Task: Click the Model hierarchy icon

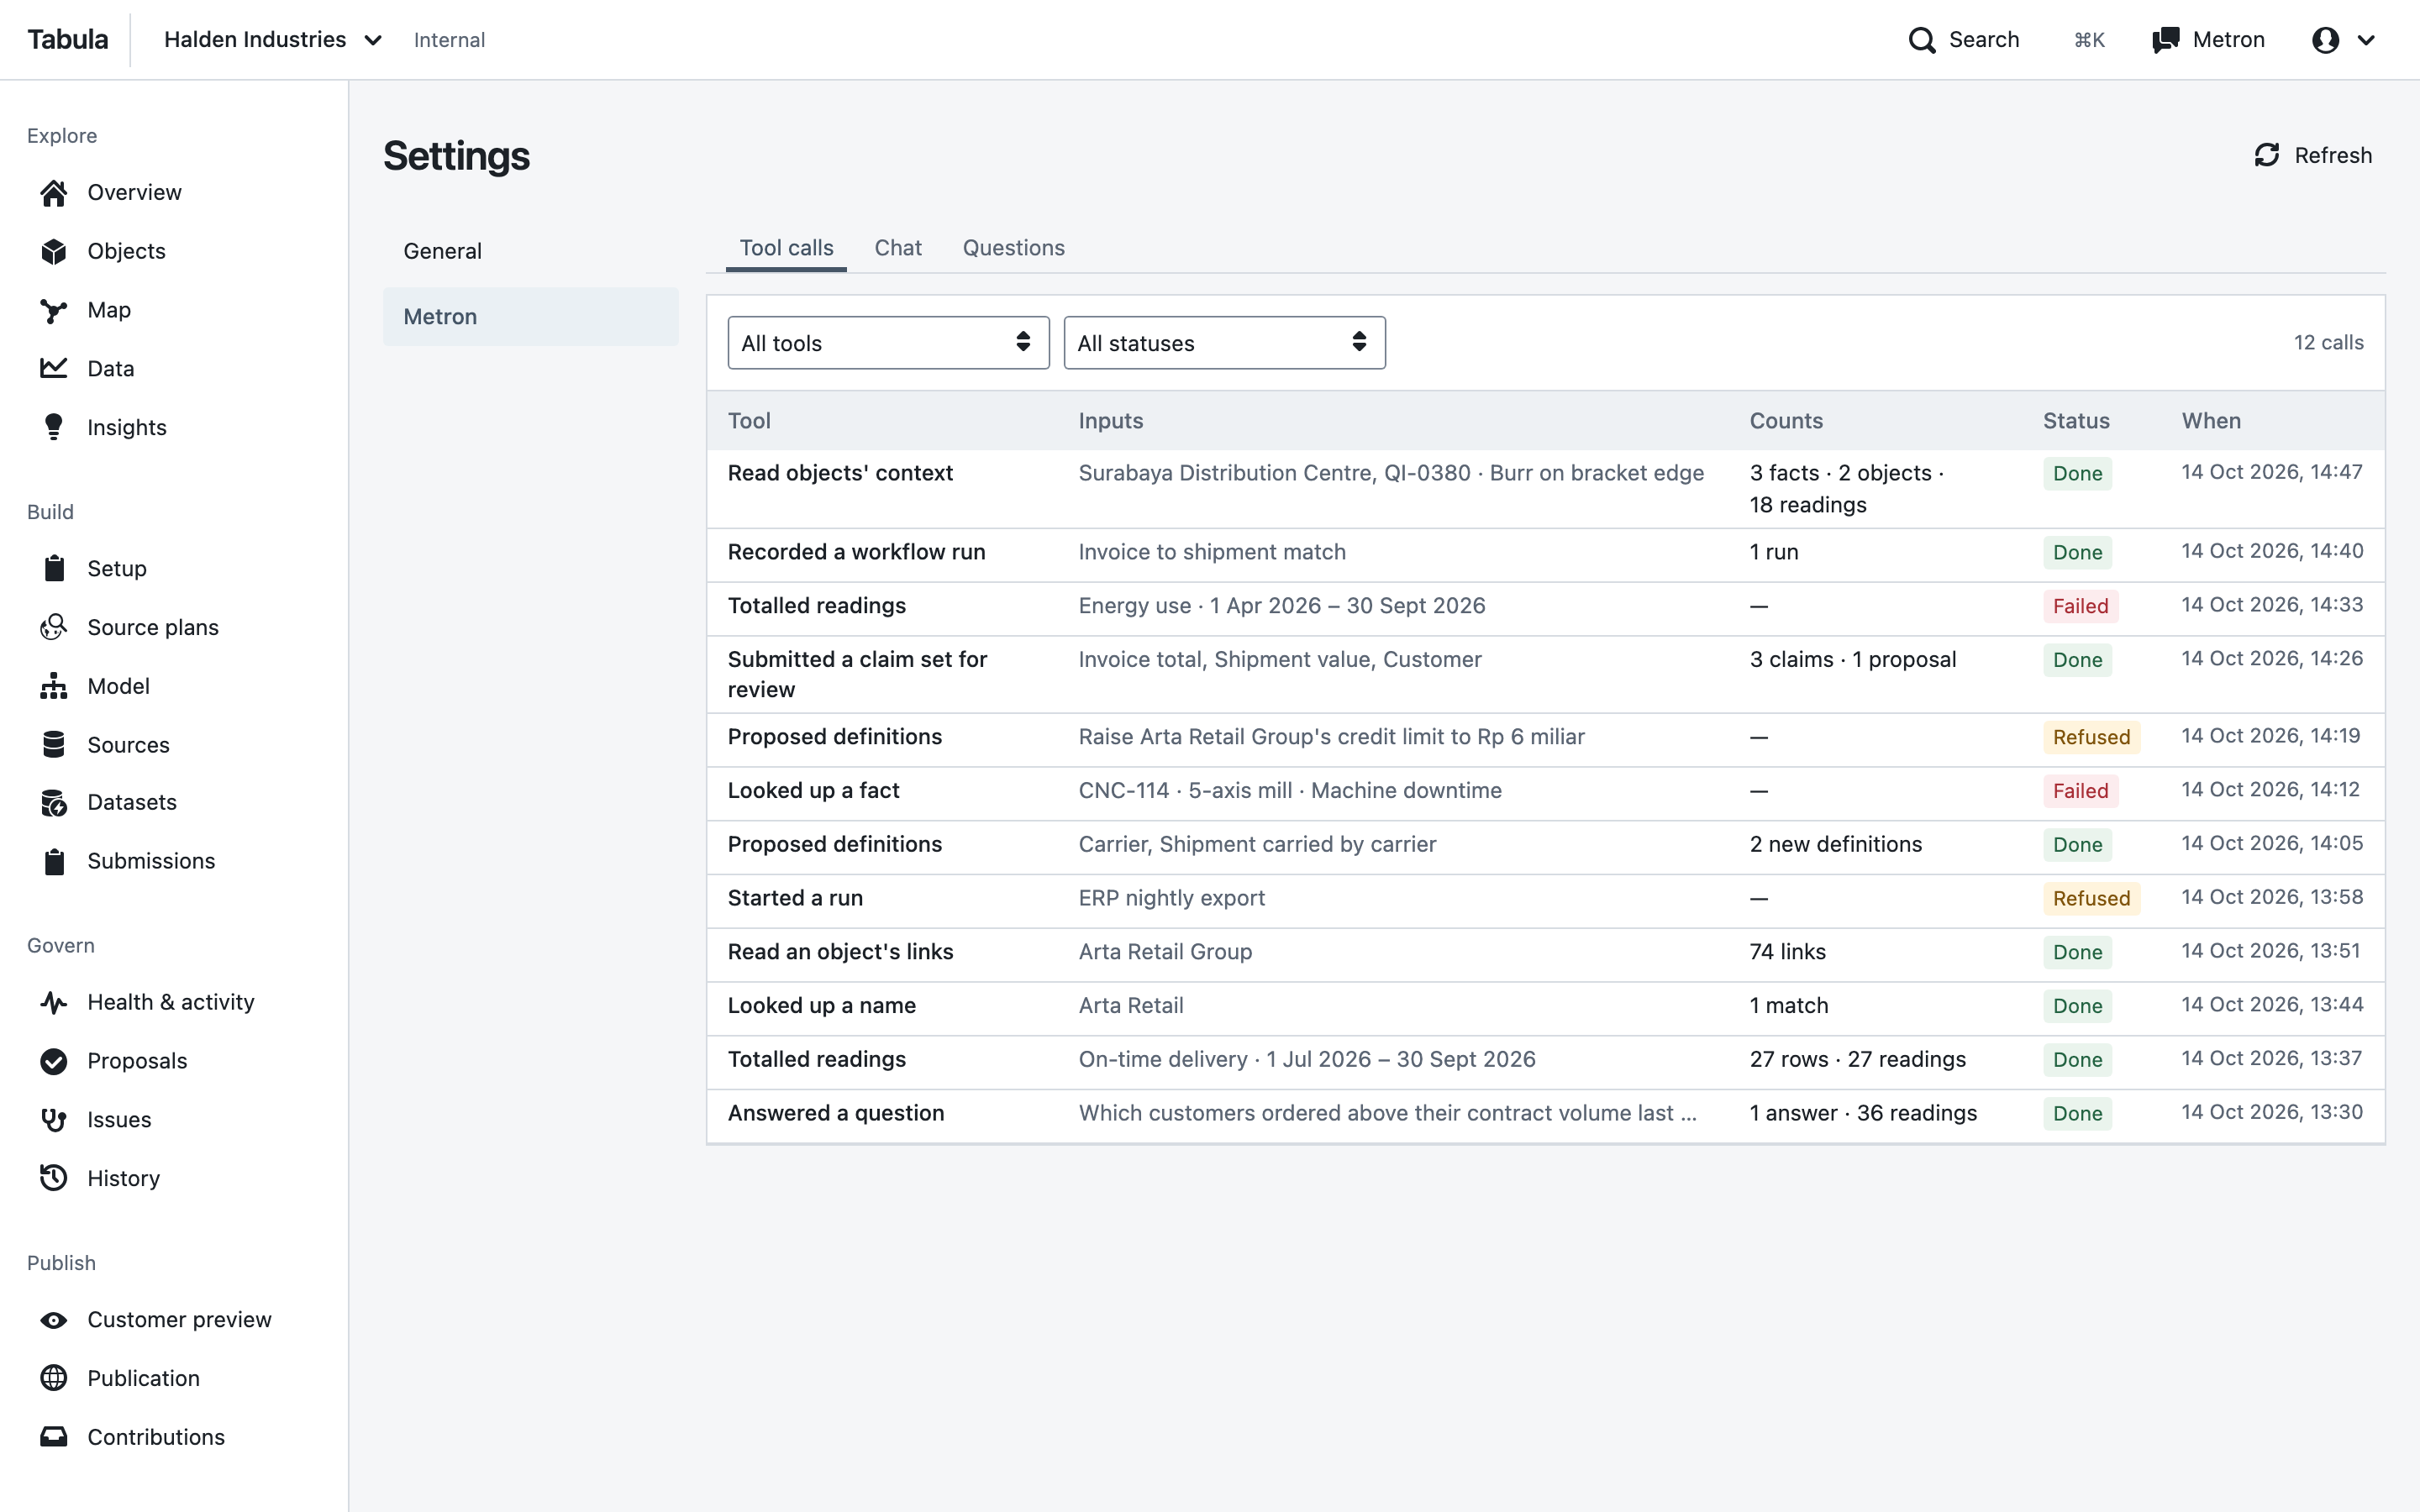Action: (54, 687)
